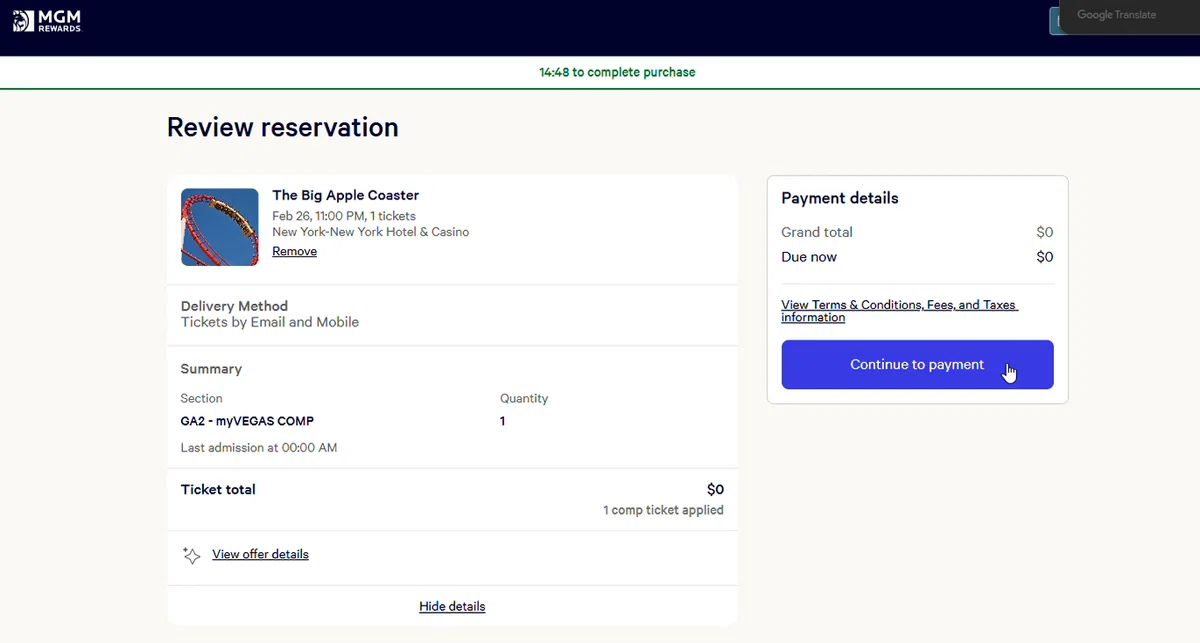The image size is (1200, 643).
Task: Click the GA2 - myVEGAS COMP section value
Action: (247, 421)
